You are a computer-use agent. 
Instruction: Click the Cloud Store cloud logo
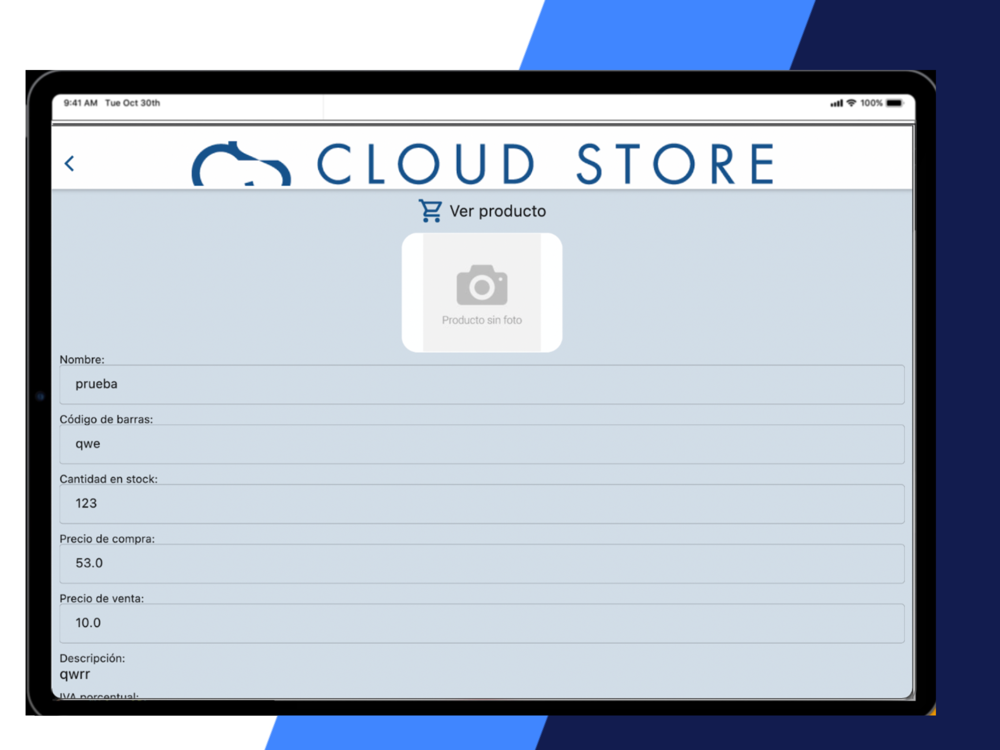241,164
